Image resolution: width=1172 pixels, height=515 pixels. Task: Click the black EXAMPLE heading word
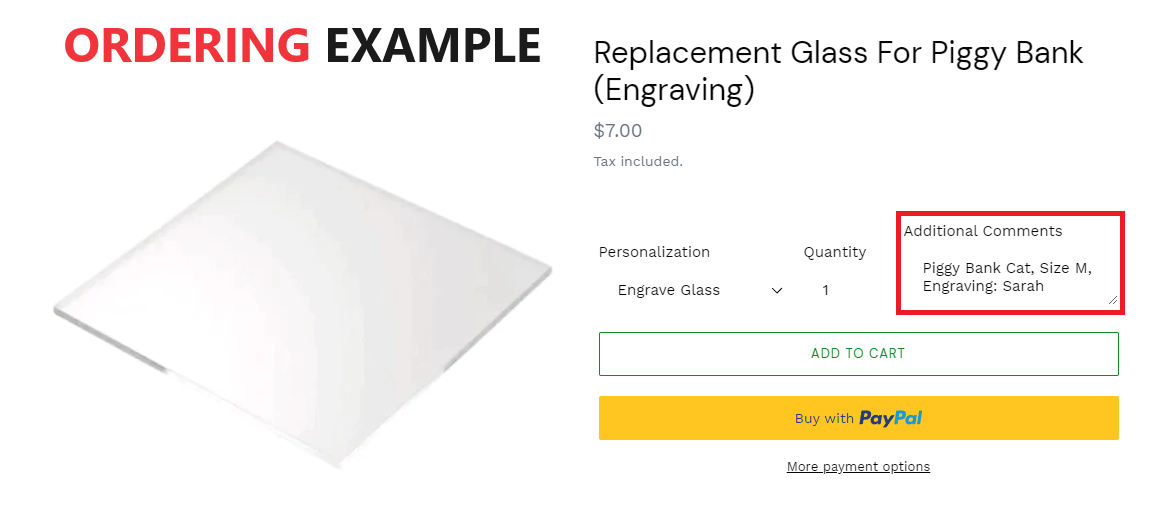point(432,45)
